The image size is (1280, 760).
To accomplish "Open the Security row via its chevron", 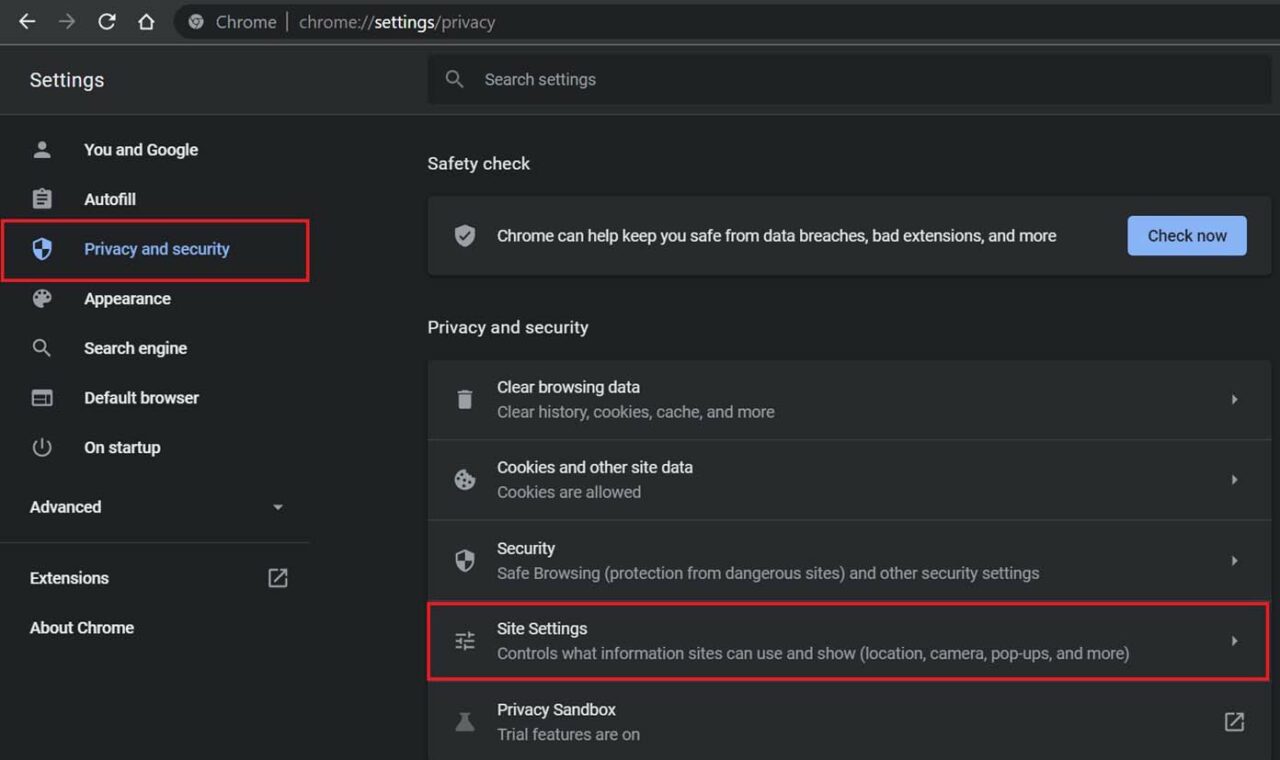I will tap(1236, 560).
